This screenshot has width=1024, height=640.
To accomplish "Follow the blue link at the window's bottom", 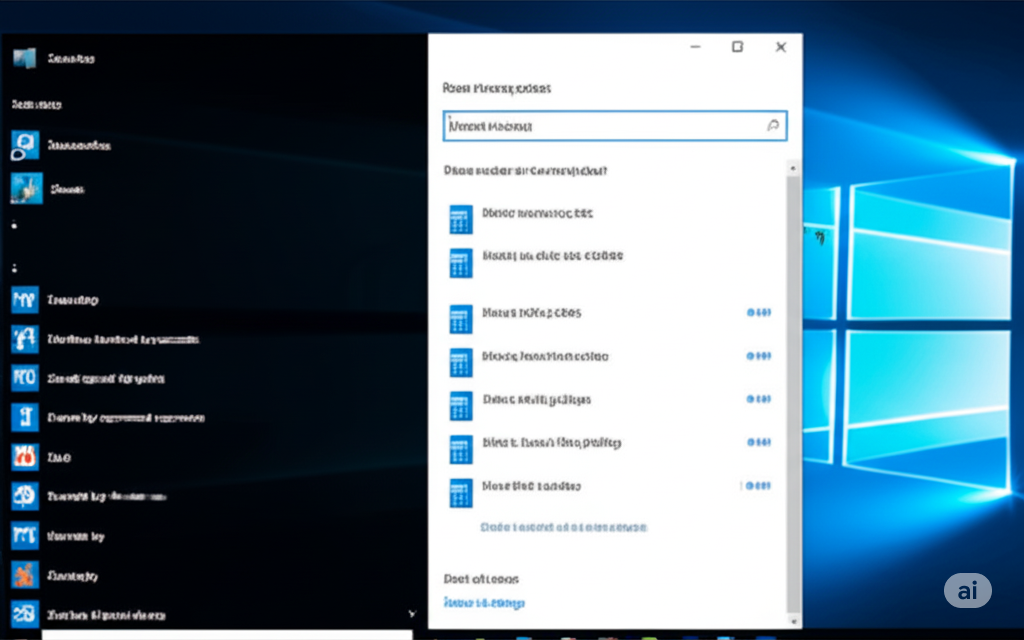I will [x=484, y=603].
